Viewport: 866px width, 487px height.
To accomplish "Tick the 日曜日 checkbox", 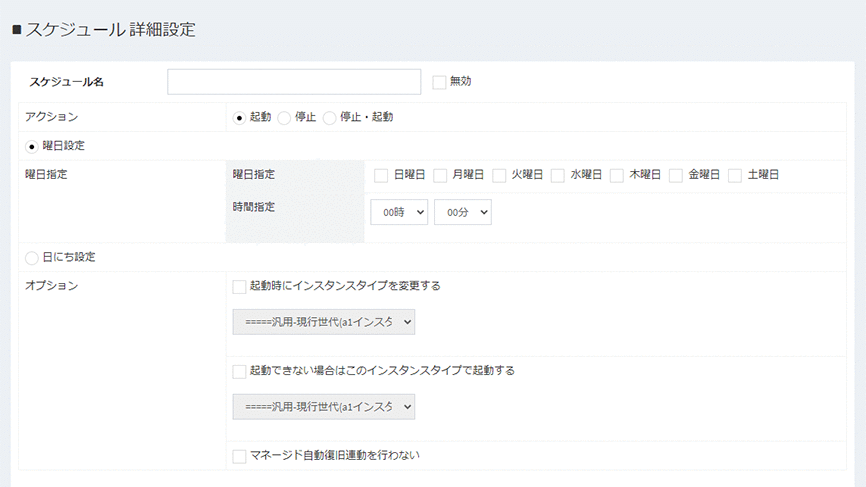I will click(x=381, y=176).
